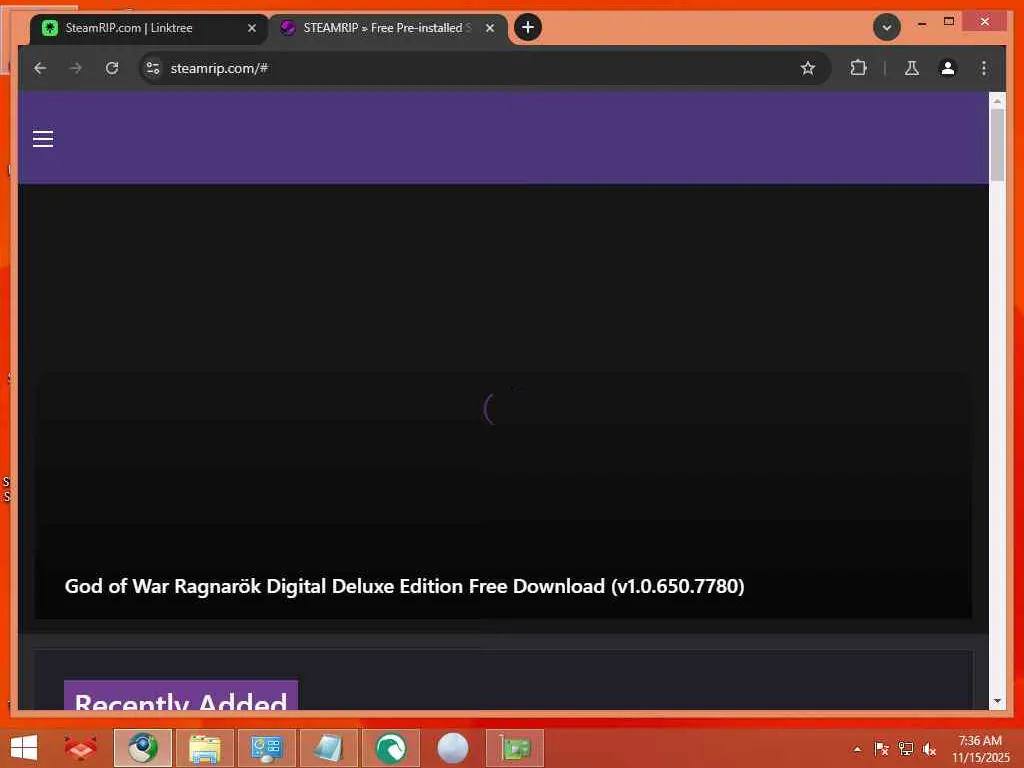Open the Extensions puzzle icon
The width and height of the screenshot is (1024, 768).
(x=858, y=68)
